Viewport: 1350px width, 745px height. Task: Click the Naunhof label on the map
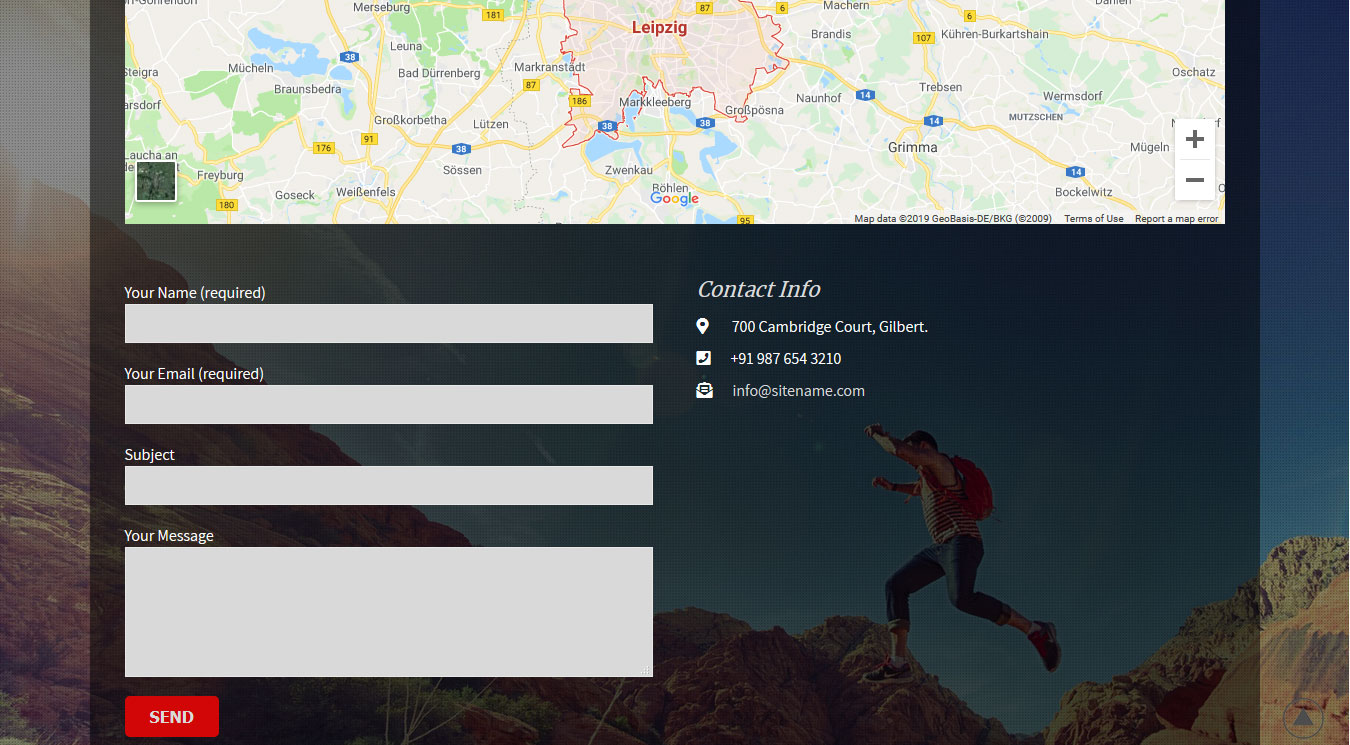pyautogui.click(x=819, y=98)
